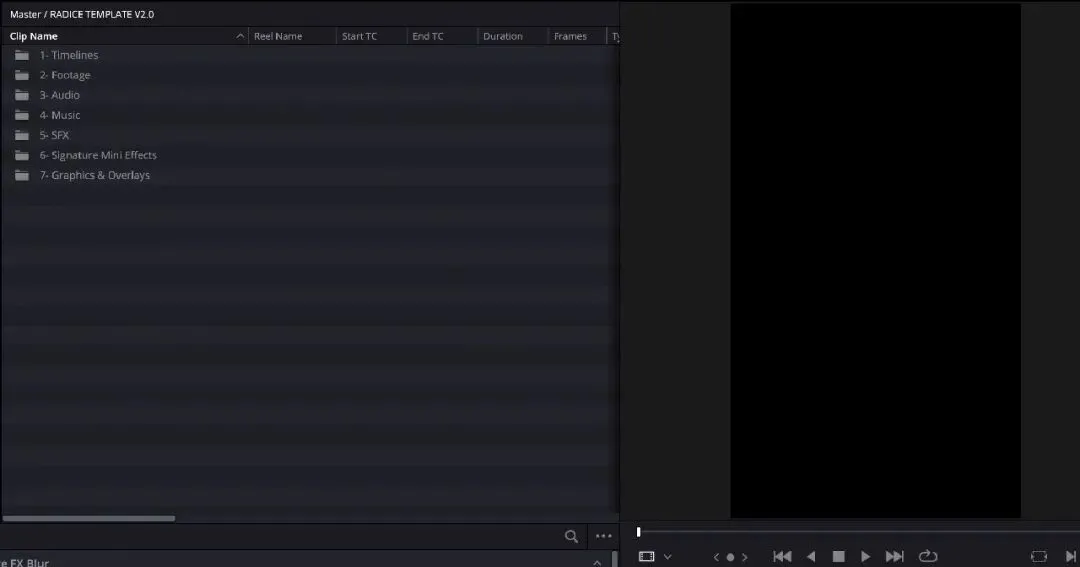The image size is (1080, 567).
Task: Select the 5- SFX row text
Action: click(x=54, y=135)
